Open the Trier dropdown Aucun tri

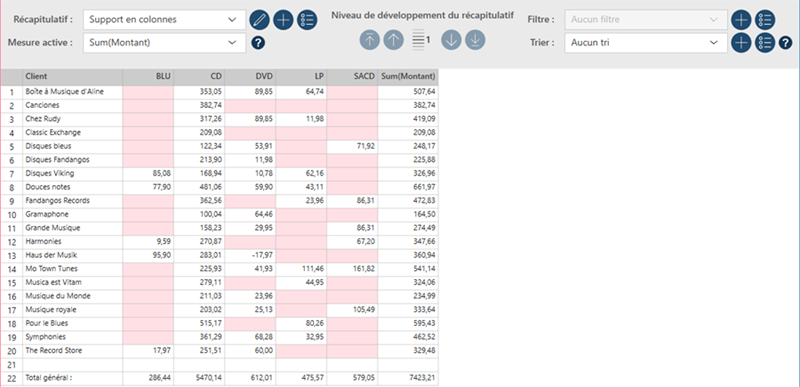point(646,43)
